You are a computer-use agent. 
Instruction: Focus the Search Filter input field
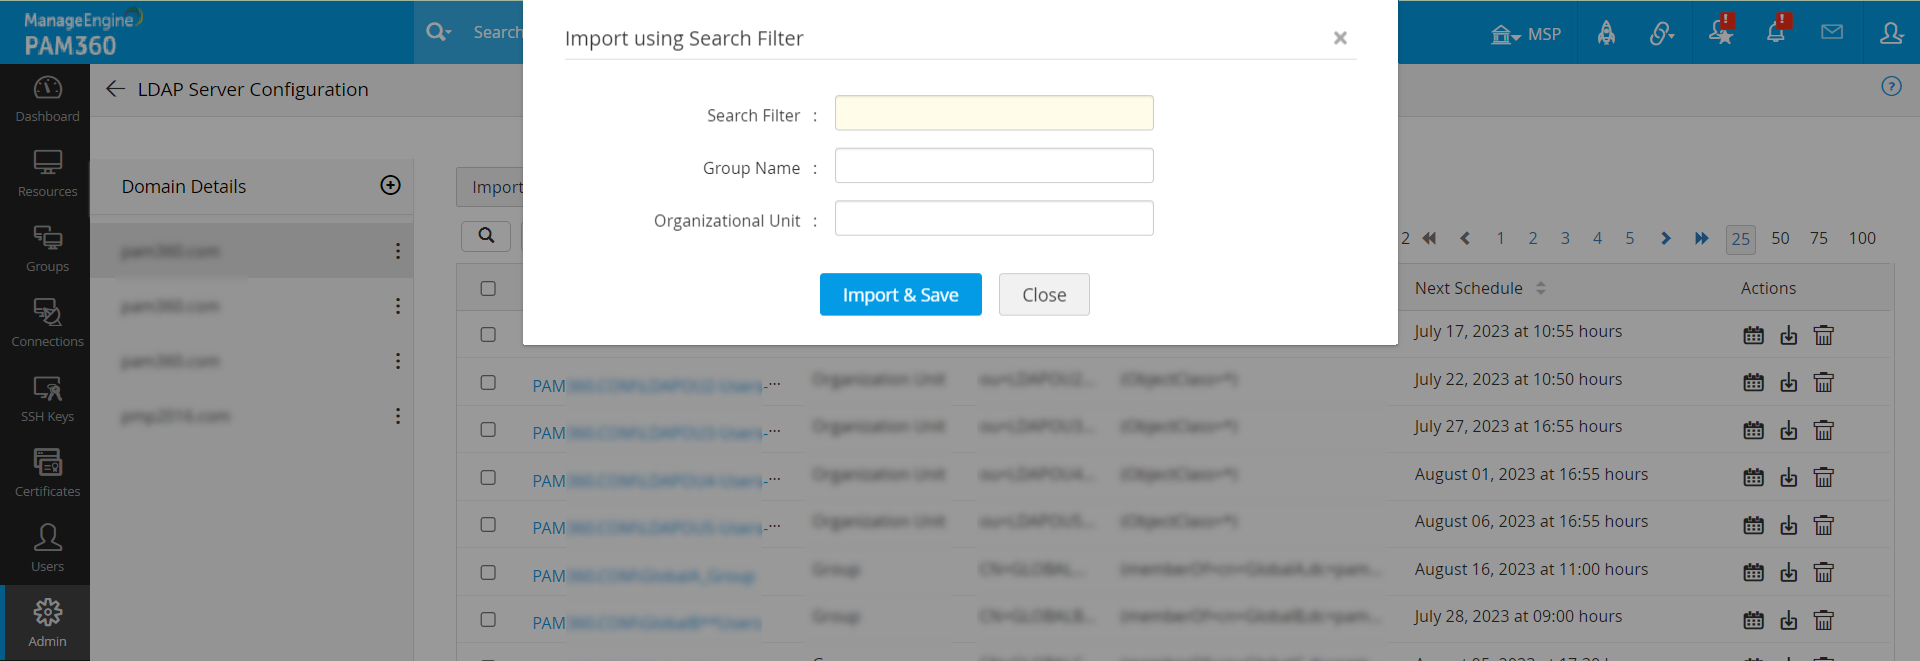[x=994, y=113]
